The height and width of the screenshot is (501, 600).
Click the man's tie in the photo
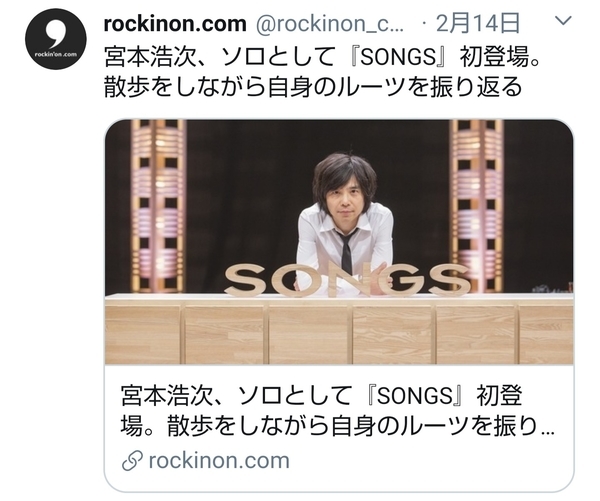346,251
